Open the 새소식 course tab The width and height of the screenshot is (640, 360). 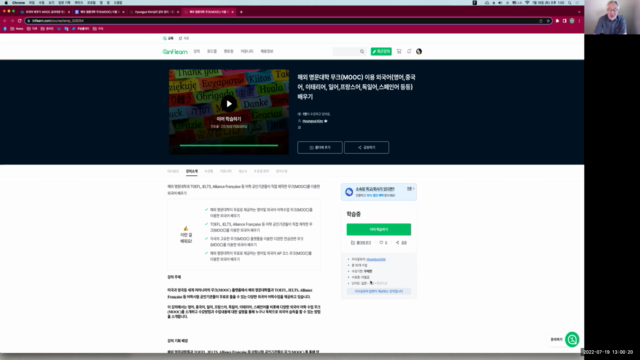242,171
